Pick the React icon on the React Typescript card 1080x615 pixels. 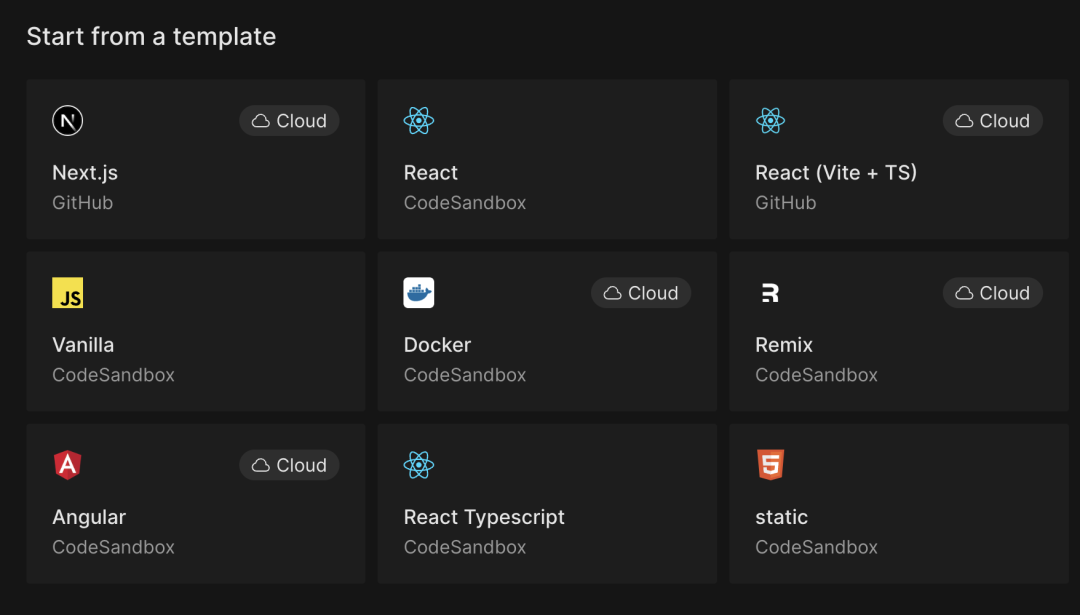419,465
